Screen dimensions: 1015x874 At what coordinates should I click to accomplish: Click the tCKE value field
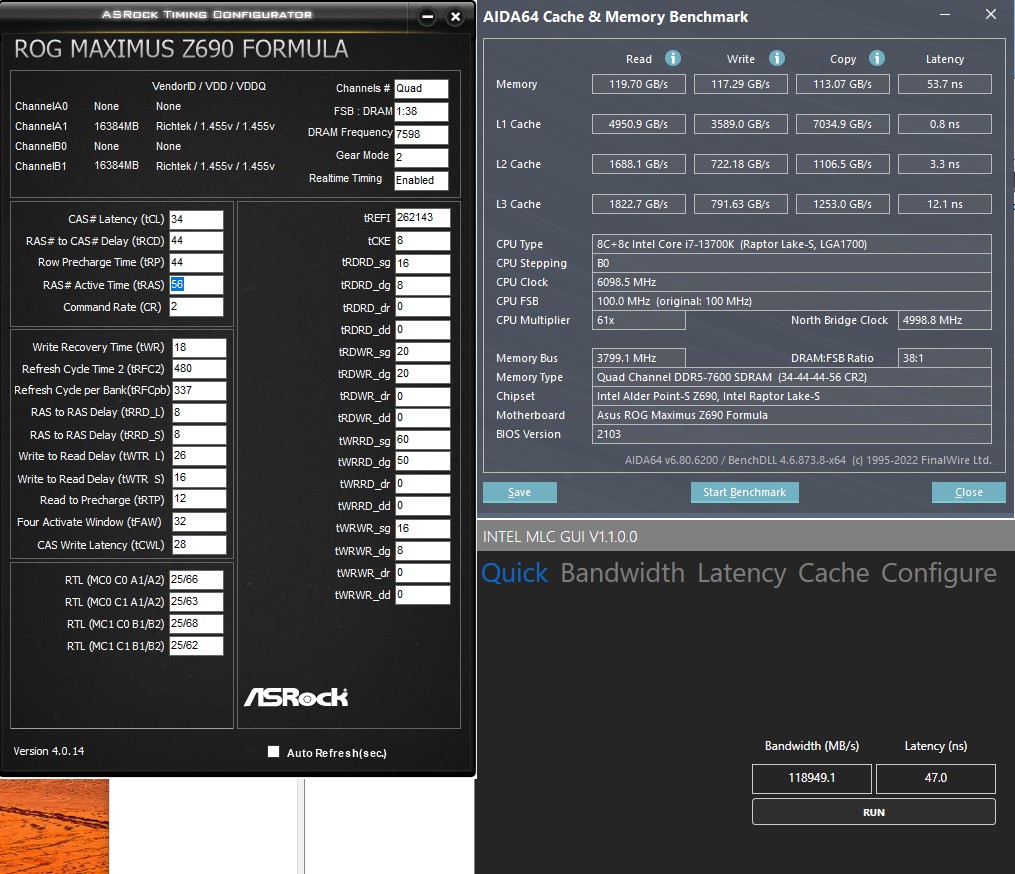pos(422,241)
